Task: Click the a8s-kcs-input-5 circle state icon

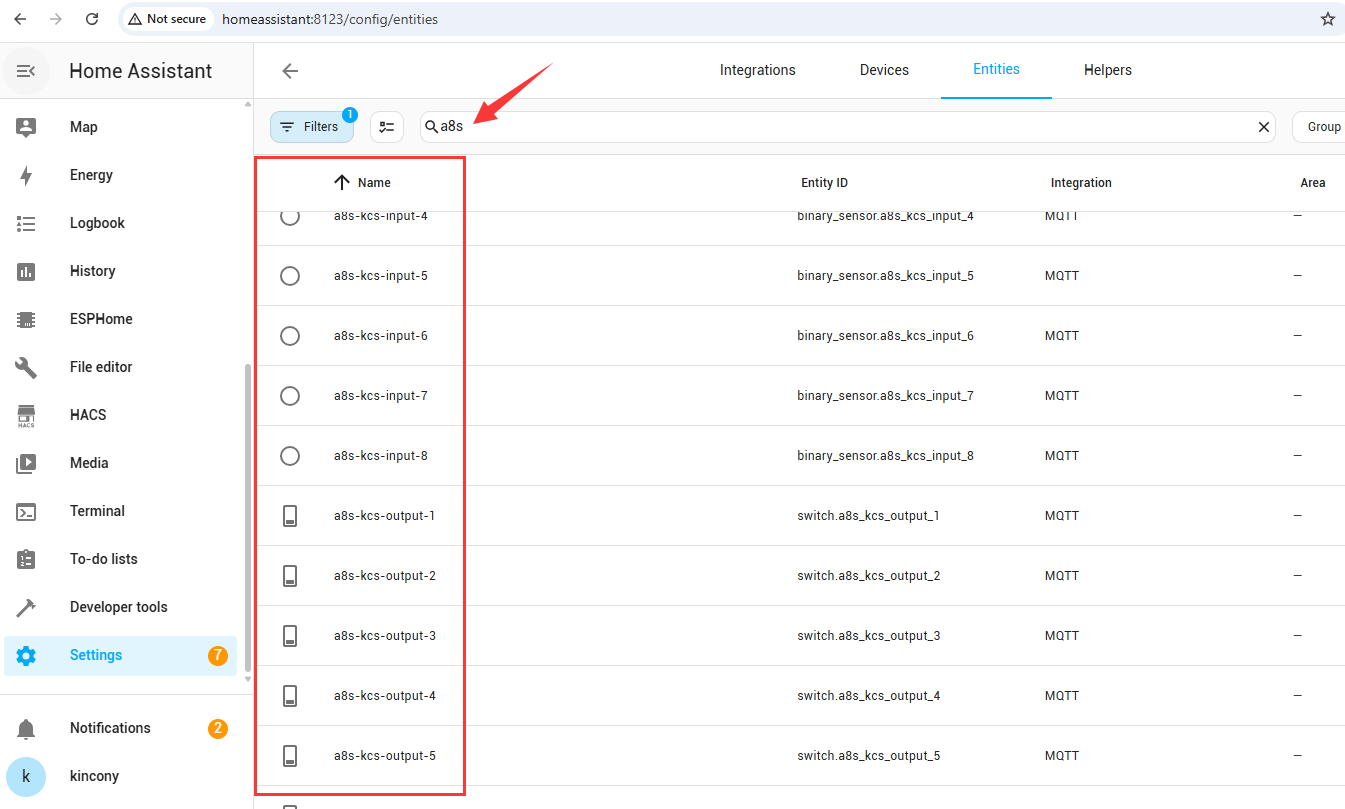Action: 290,276
